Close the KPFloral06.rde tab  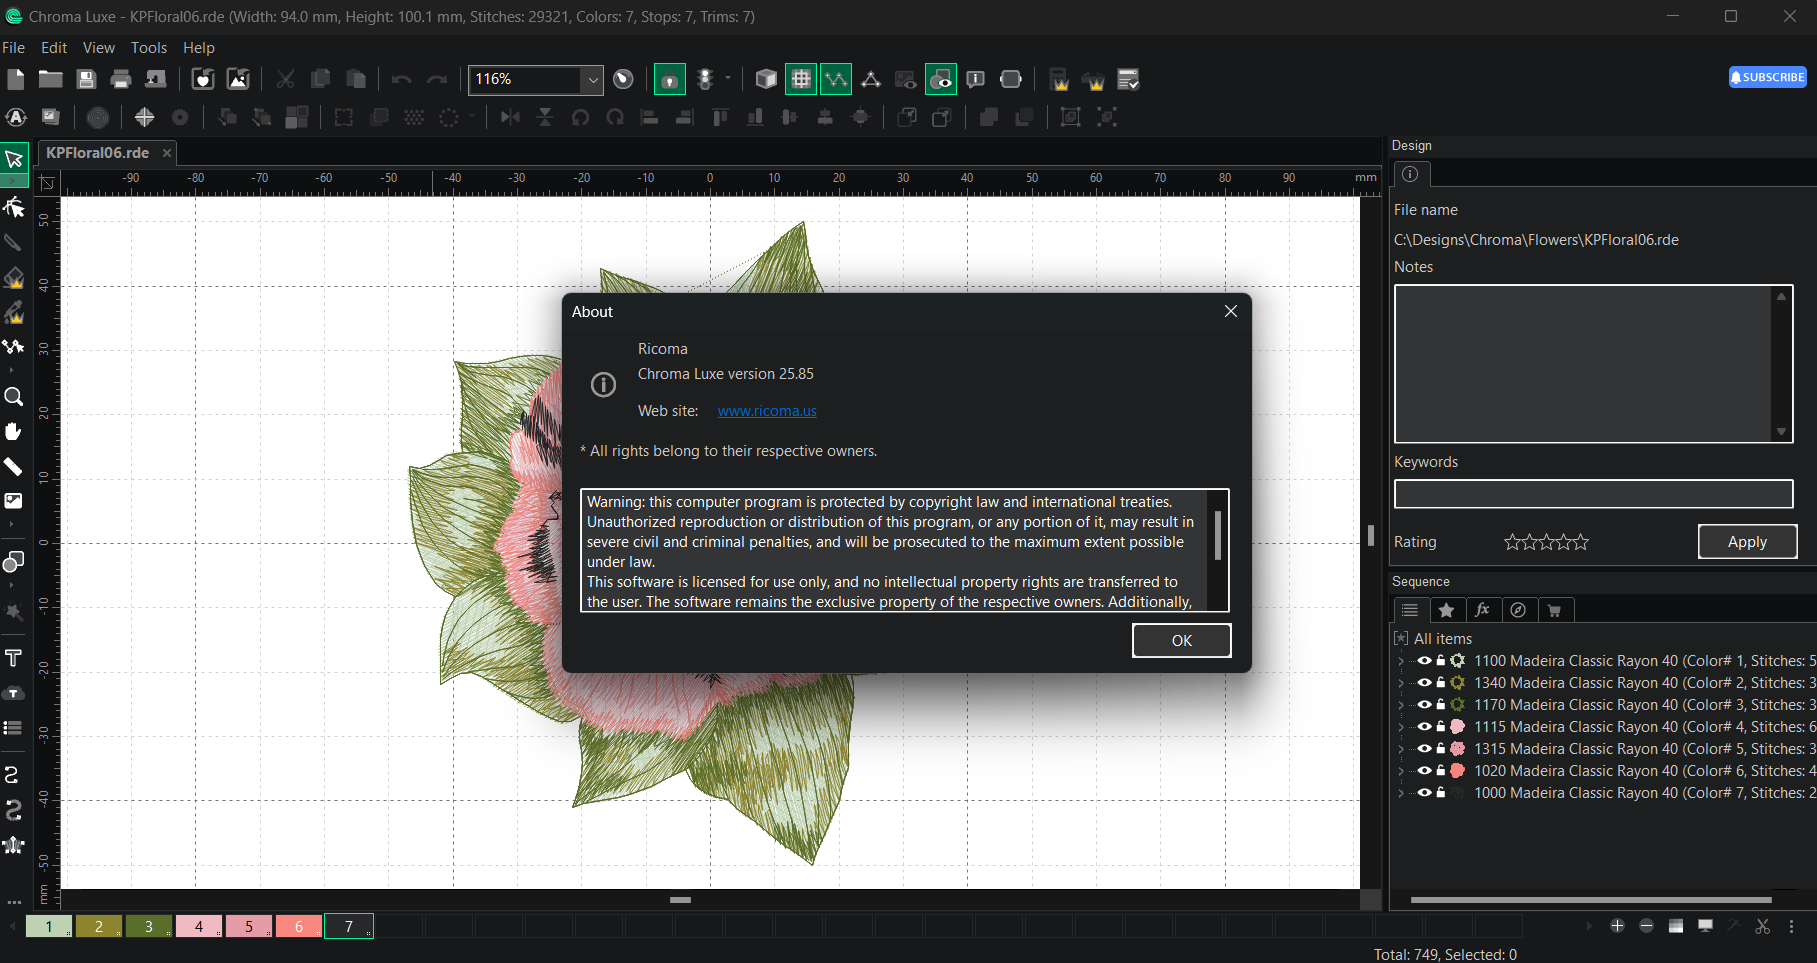tap(167, 153)
